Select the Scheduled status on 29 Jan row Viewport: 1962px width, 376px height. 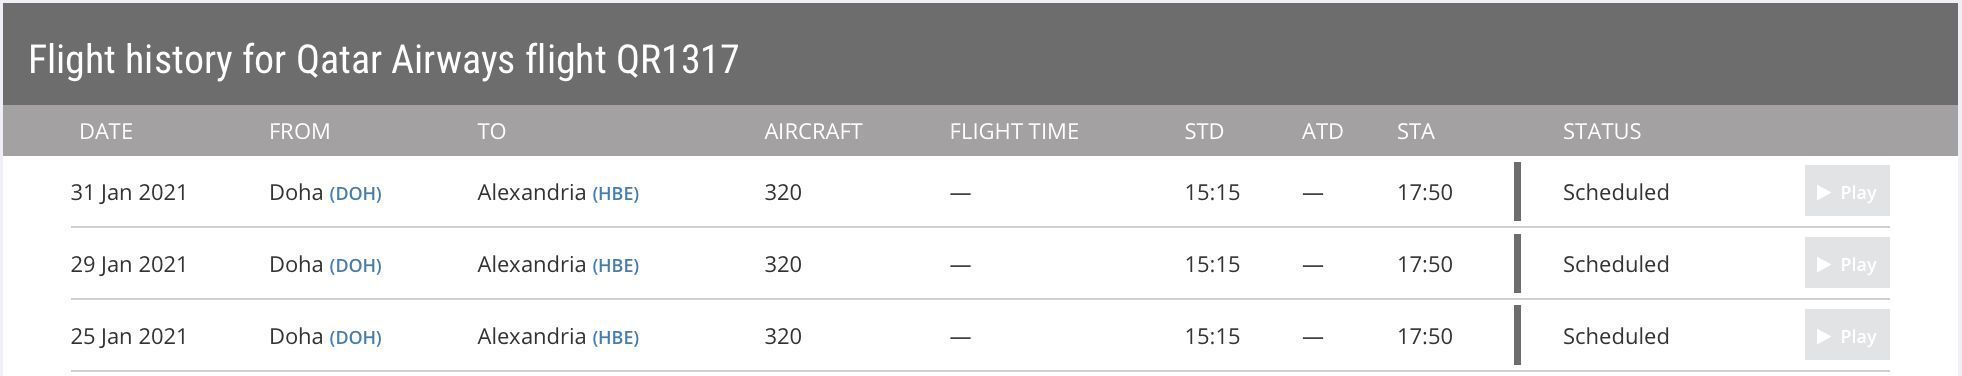[x=1616, y=264]
